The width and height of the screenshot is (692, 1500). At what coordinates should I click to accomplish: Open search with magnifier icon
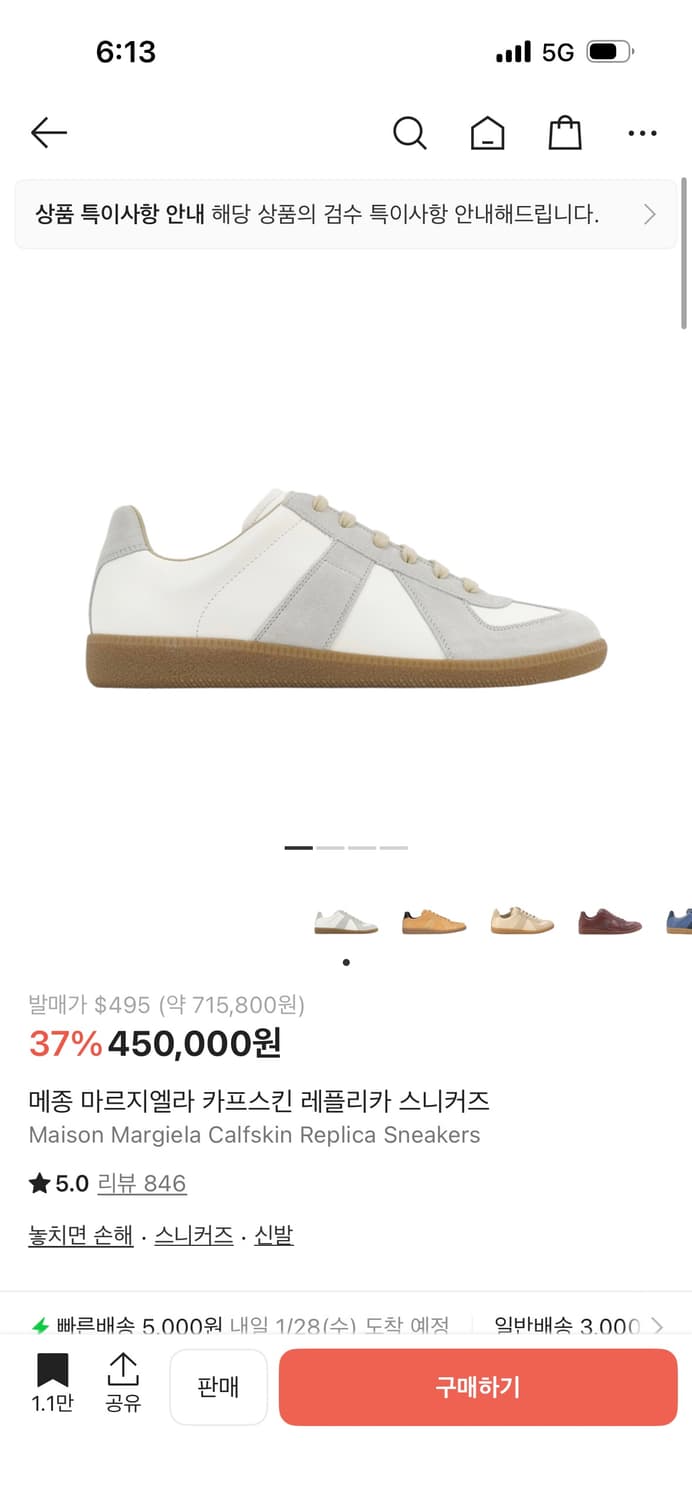tap(409, 132)
